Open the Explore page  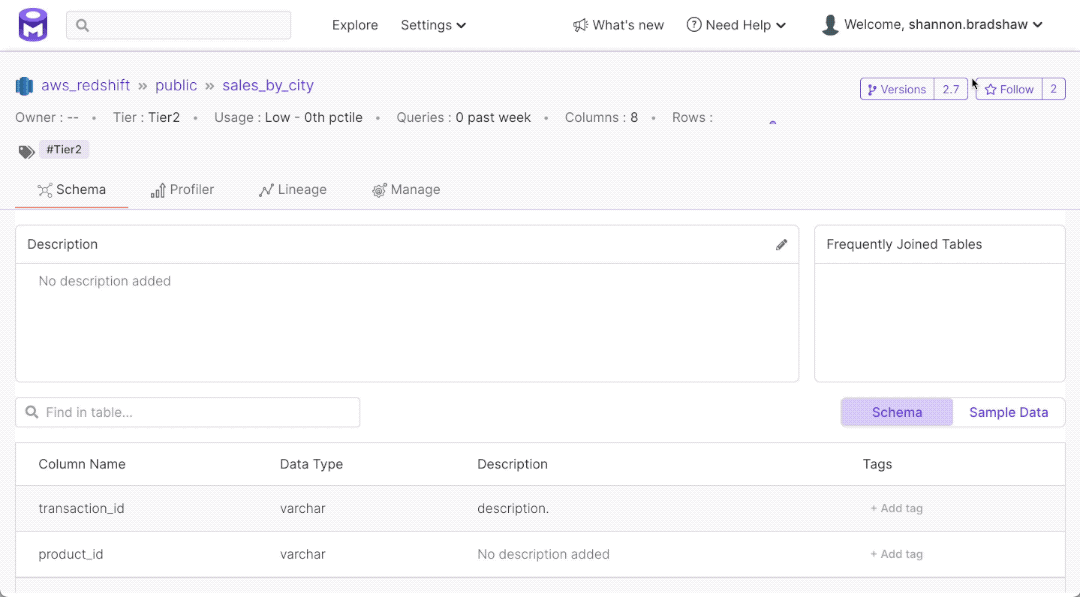click(355, 25)
